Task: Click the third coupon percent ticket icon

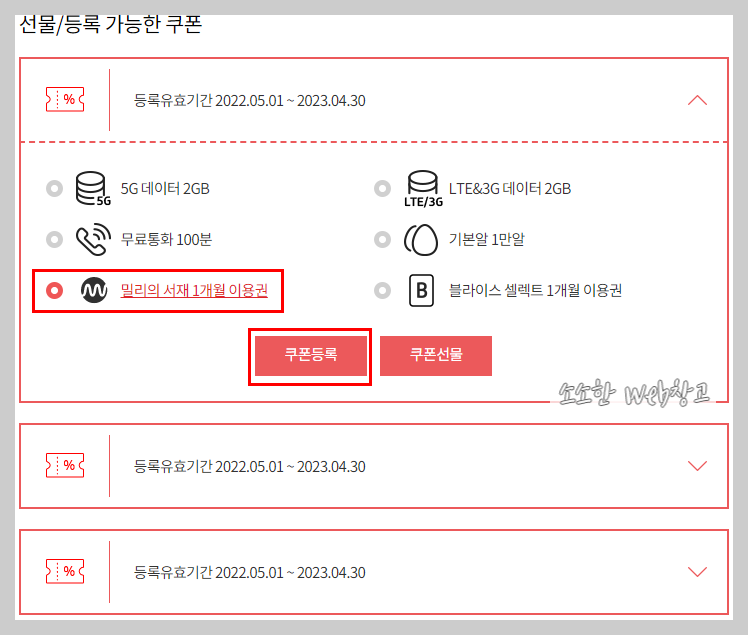Action: [65, 571]
